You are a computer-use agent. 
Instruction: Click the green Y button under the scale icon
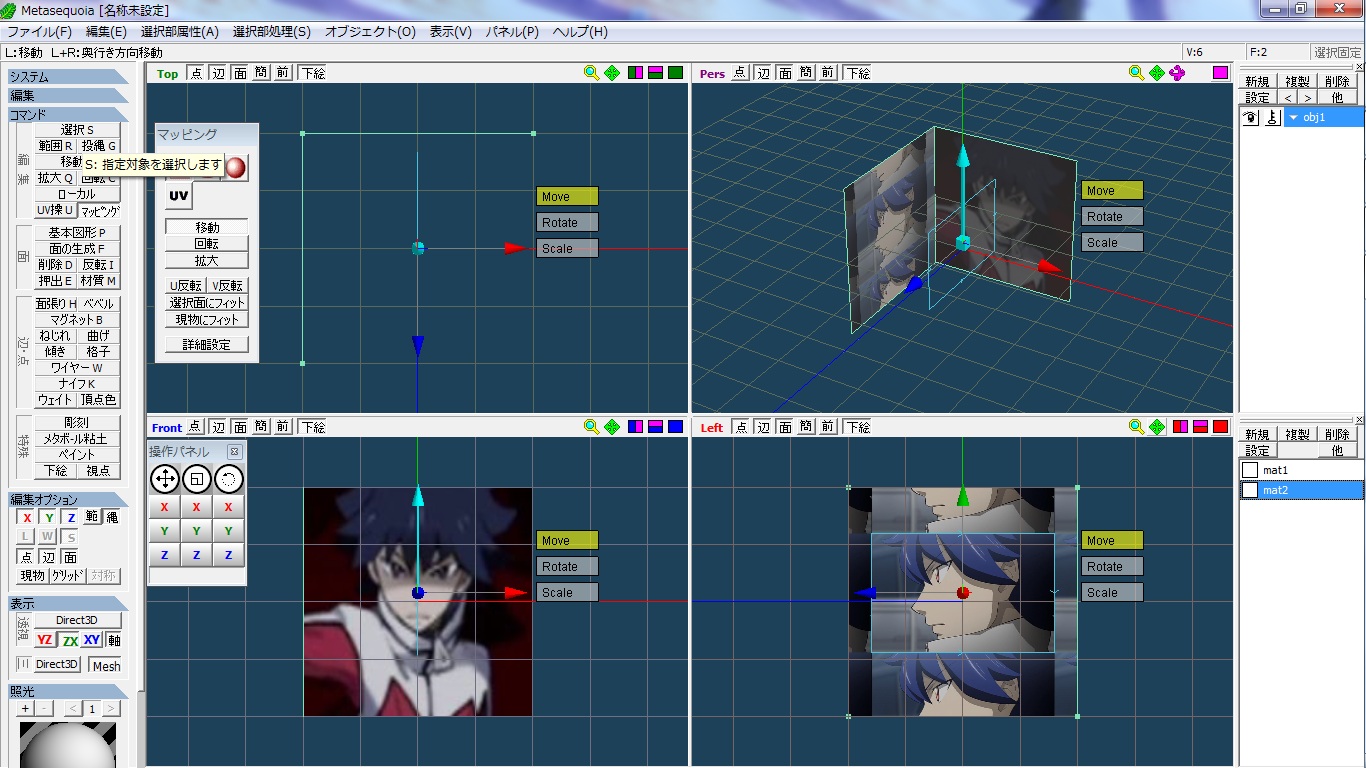(x=197, y=531)
